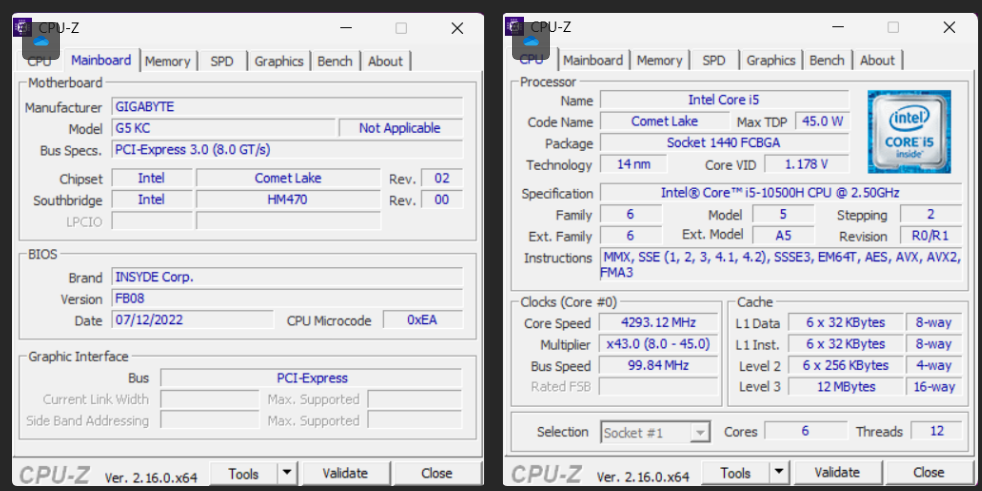
Task: Click the G5 KC model field
Action: 224,128
